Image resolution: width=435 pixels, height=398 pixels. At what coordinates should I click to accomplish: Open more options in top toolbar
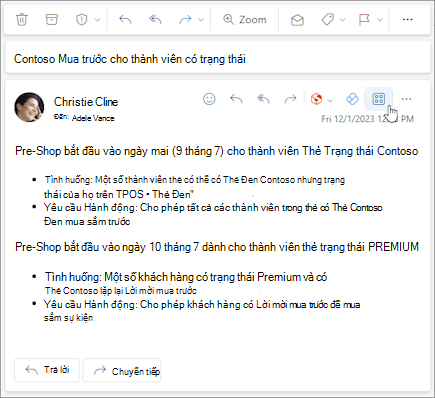tap(407, 20)
